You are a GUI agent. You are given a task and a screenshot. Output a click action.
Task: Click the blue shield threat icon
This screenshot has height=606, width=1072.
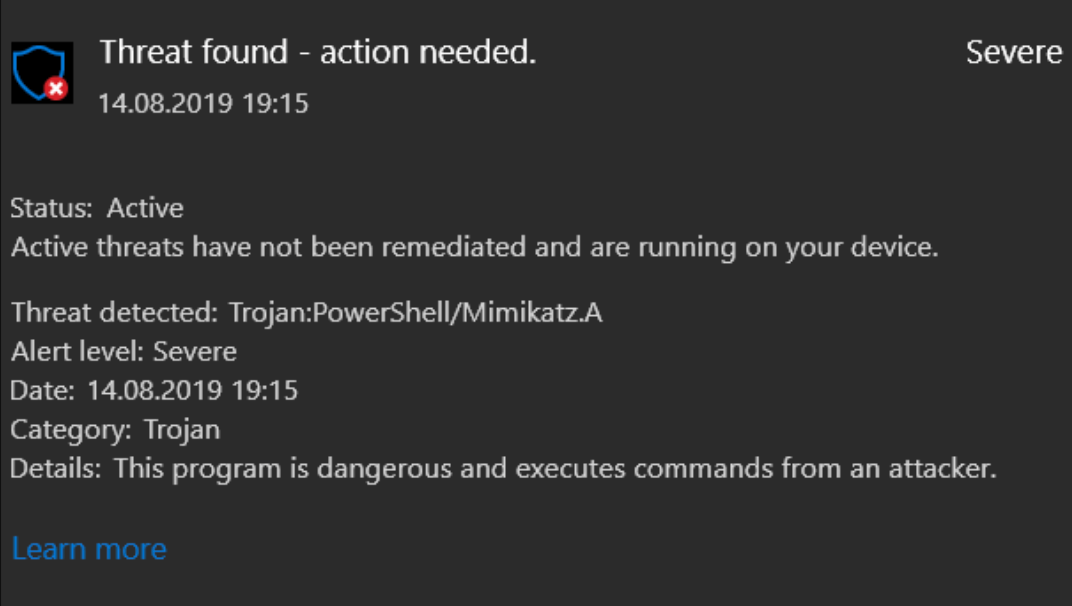(39, 70)
